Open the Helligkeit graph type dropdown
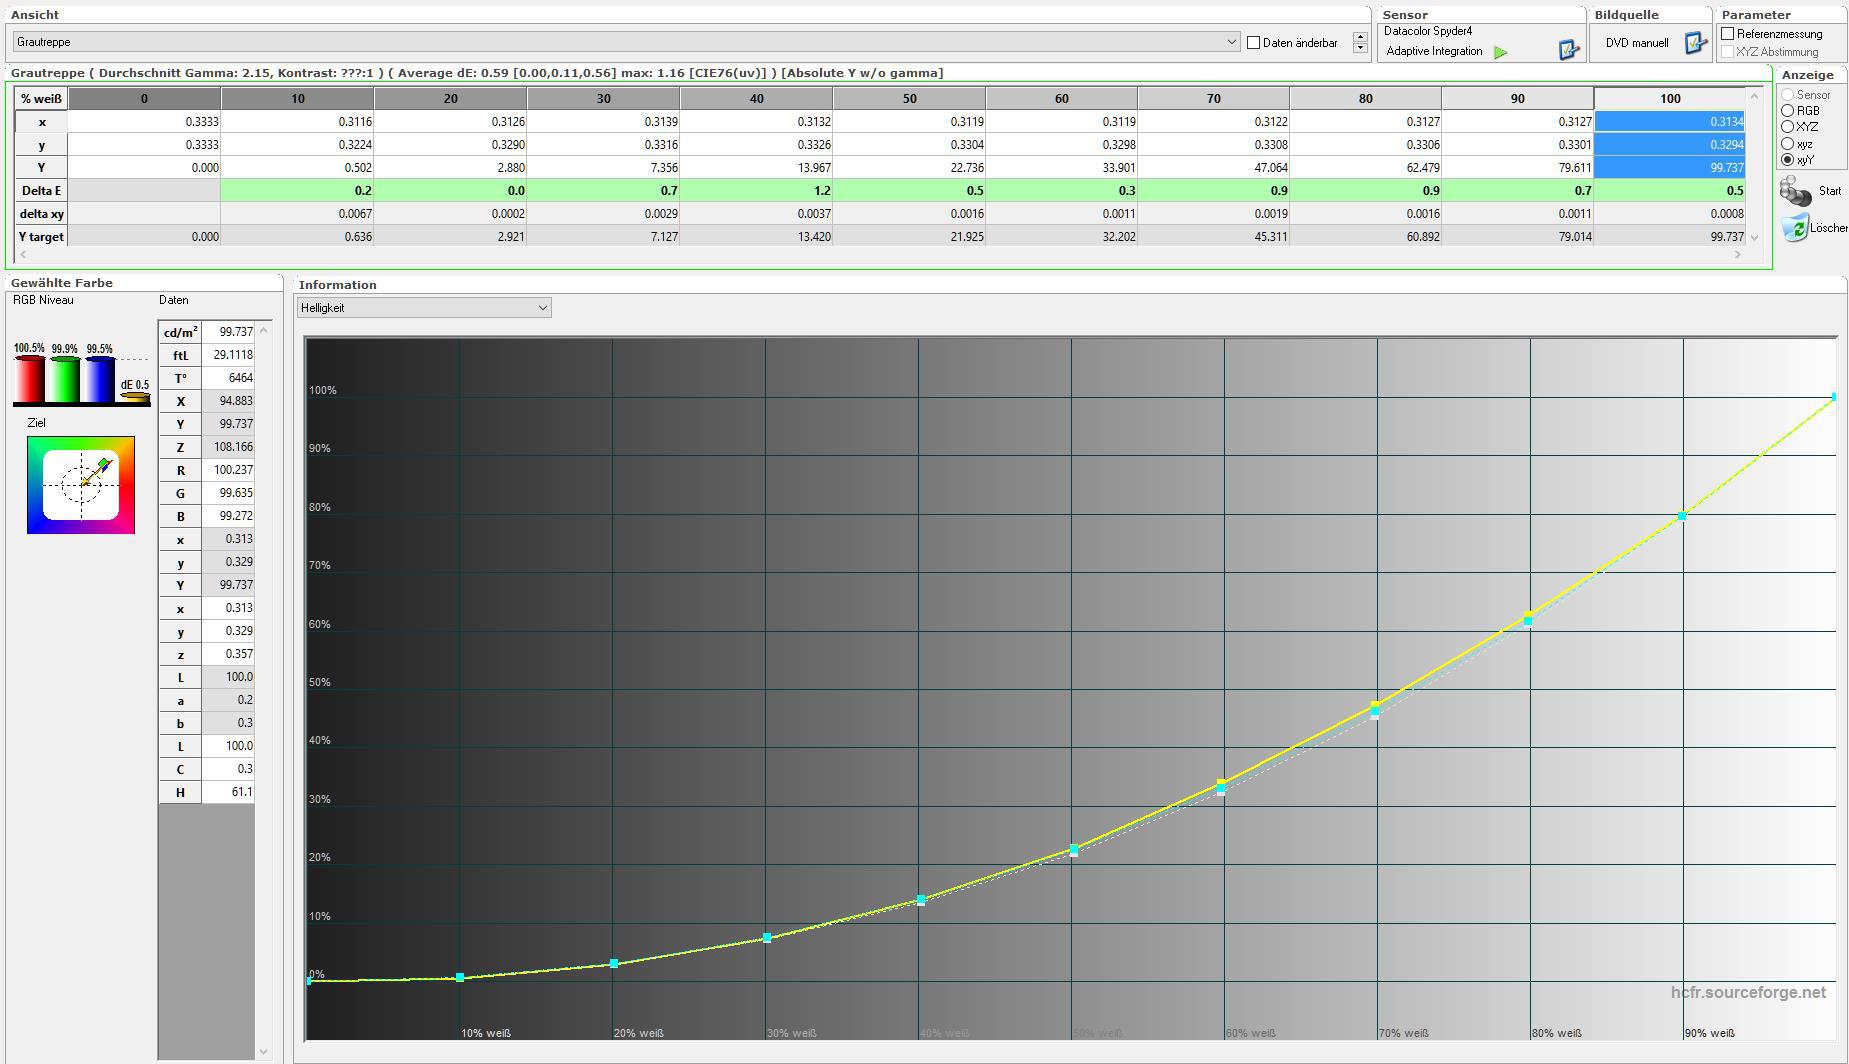The width and height of the screenshot is (1849, 1064). coord(542,308)
